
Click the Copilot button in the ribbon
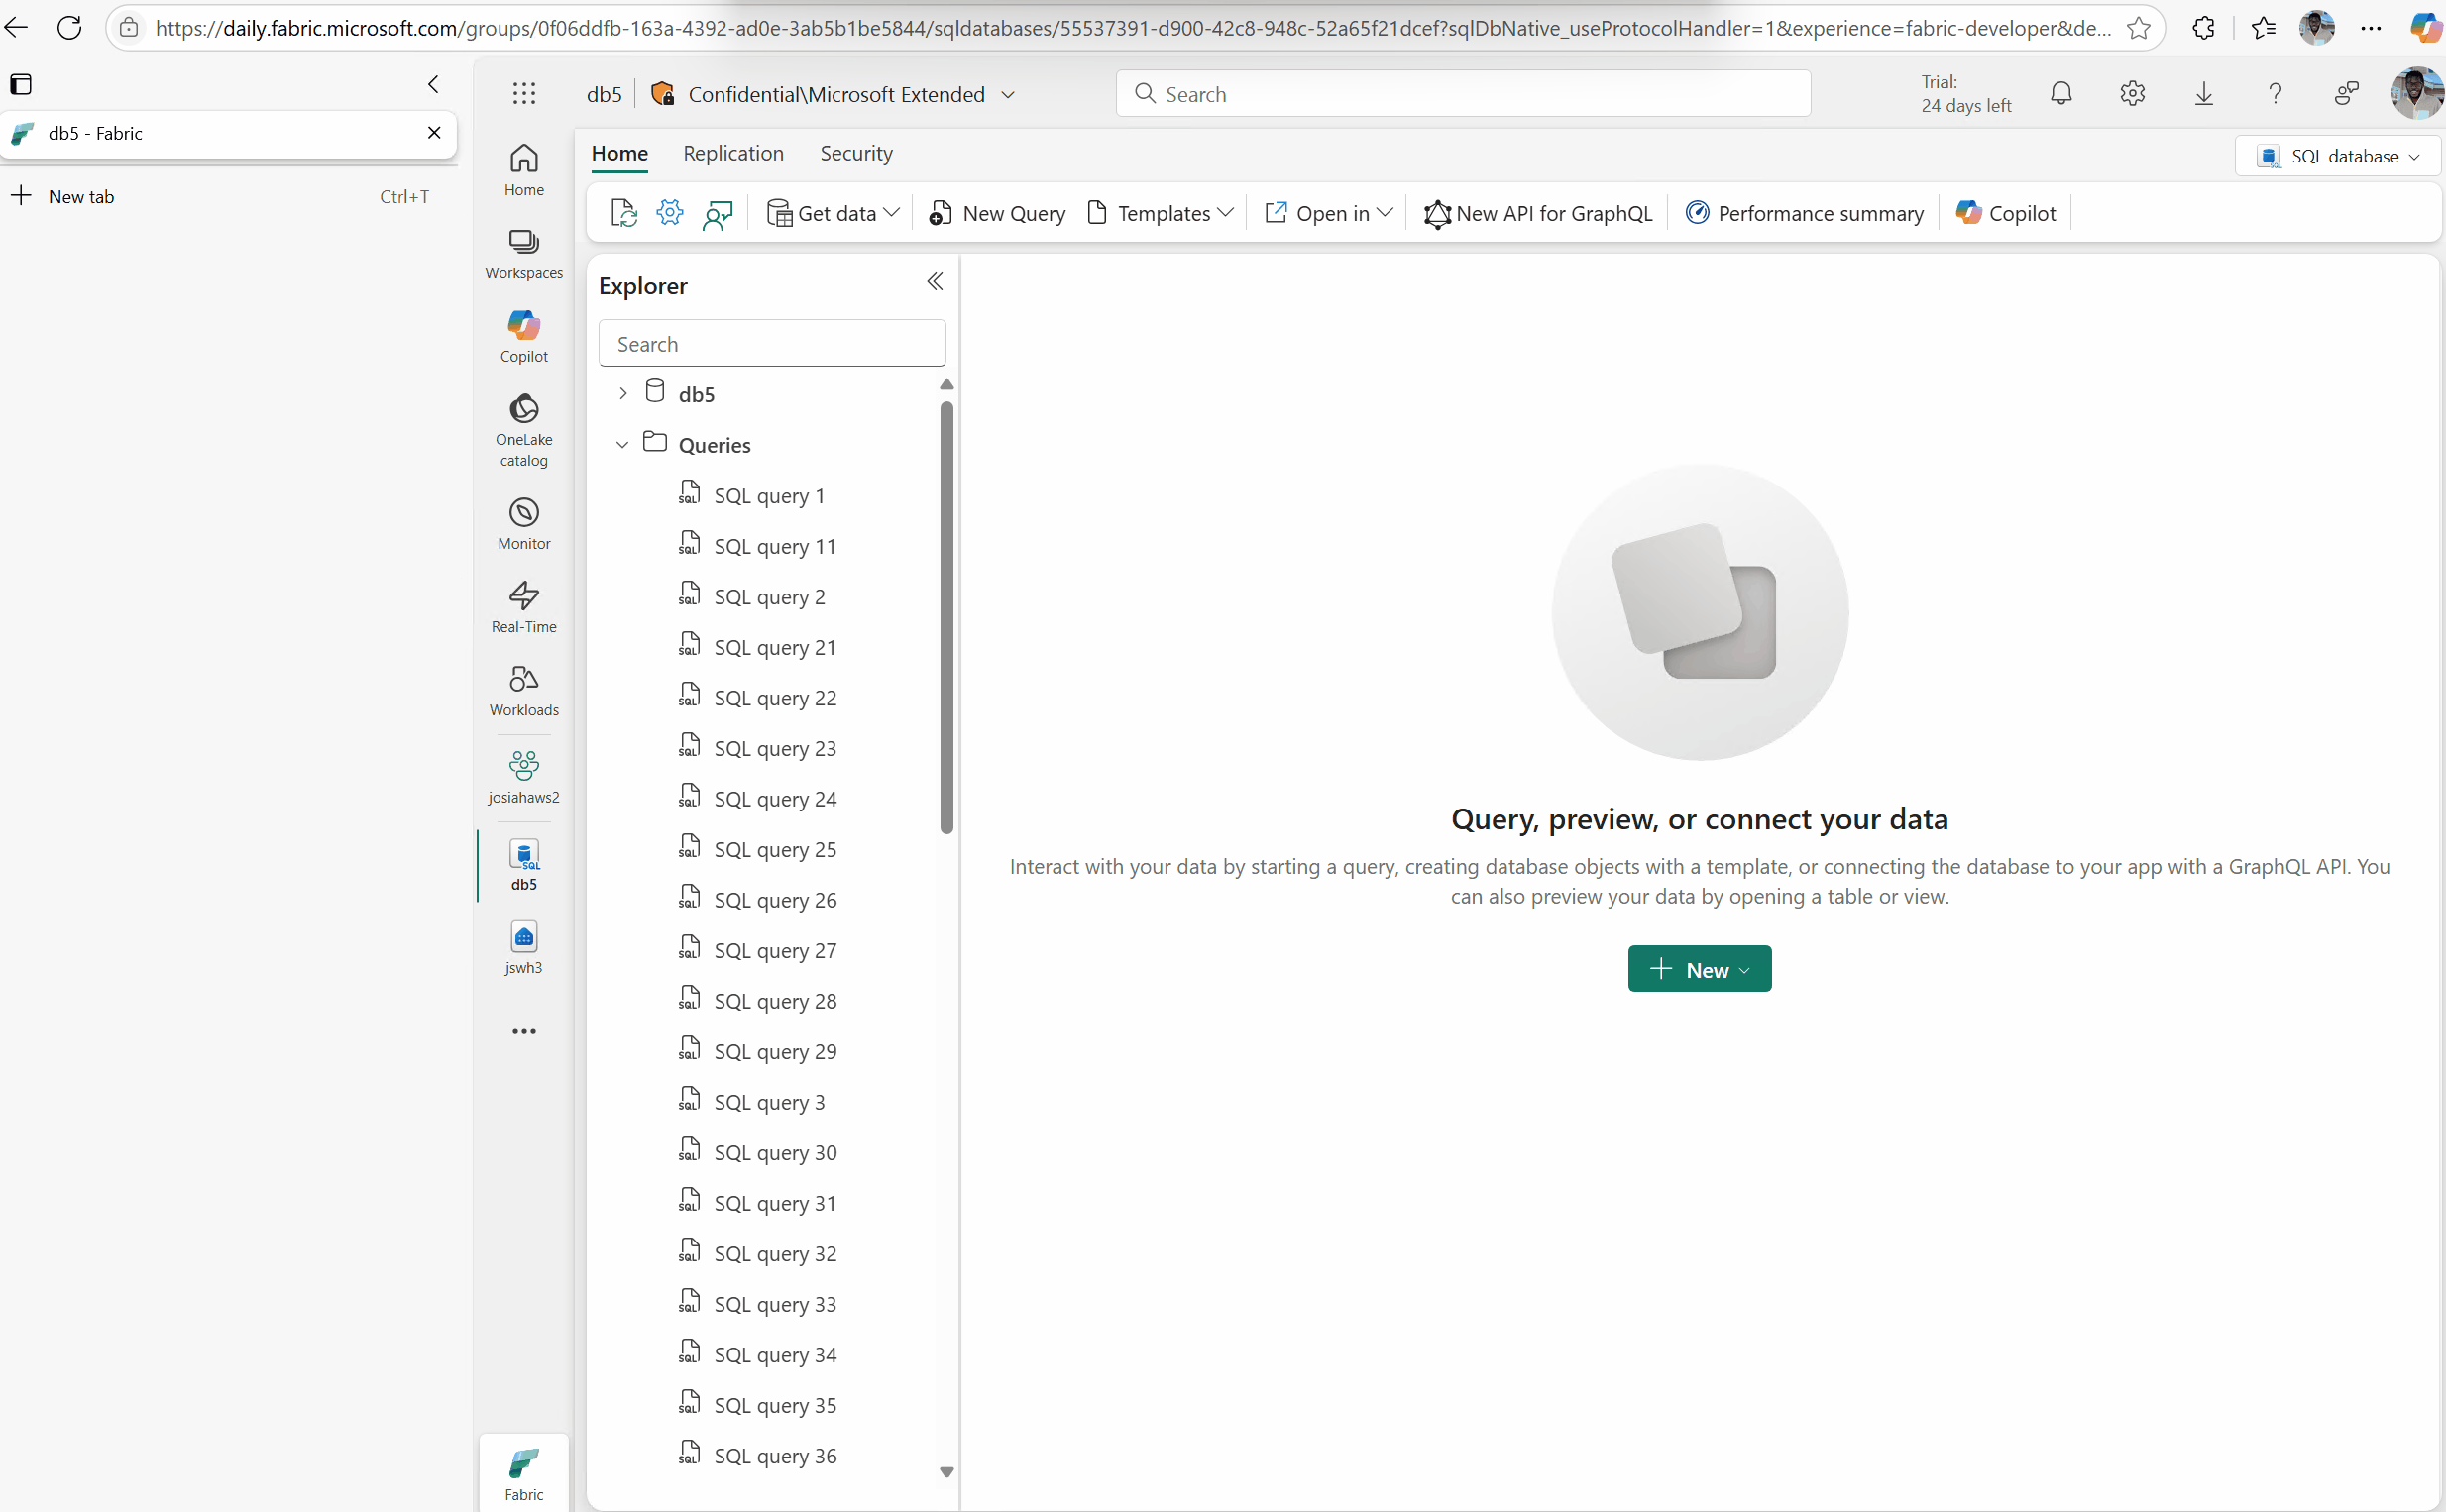point(2005,213)
